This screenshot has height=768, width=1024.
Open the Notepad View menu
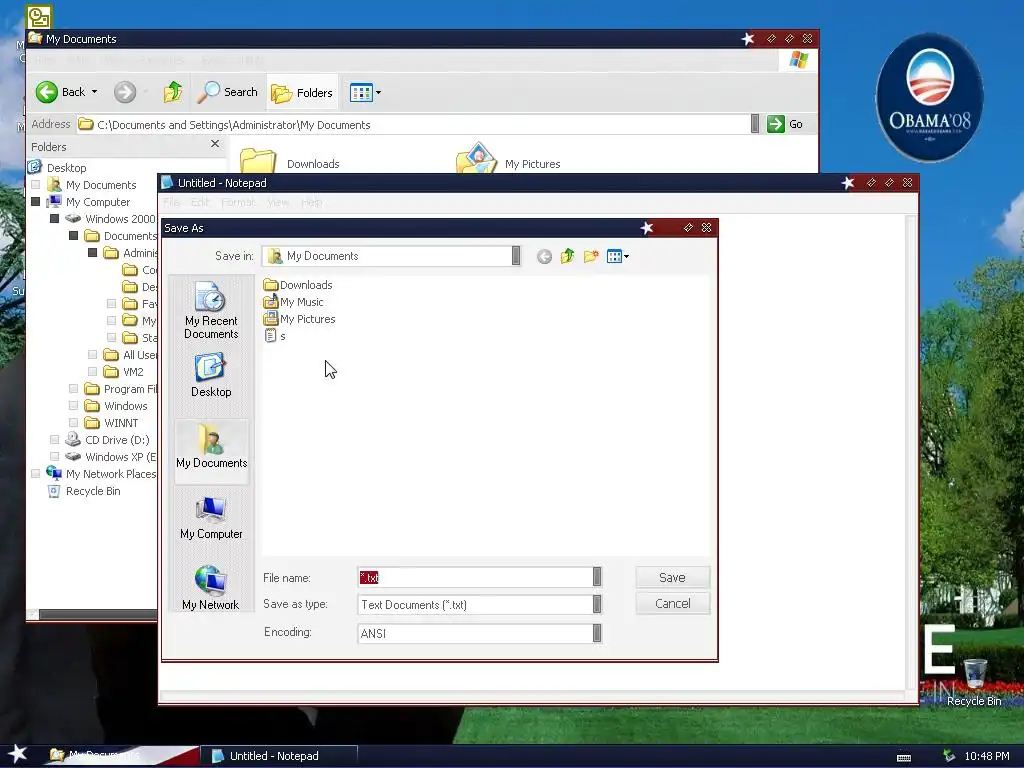pyautogui.click(x=278, y=202)
